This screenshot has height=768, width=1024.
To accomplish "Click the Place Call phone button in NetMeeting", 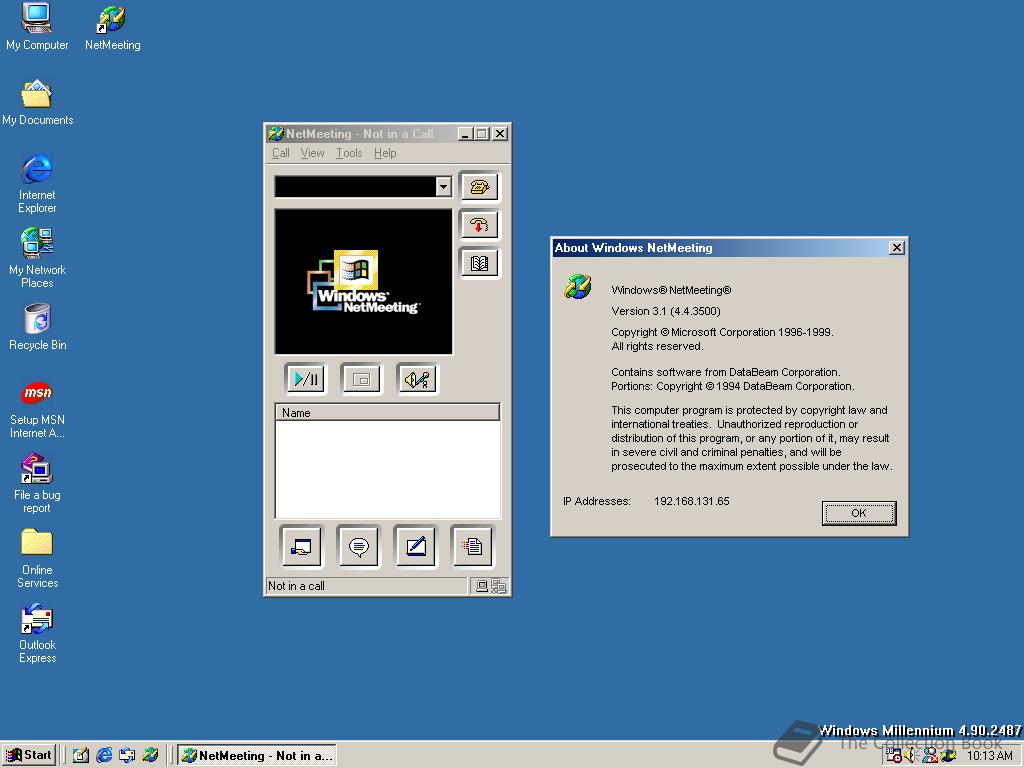I will coord(480,187).
